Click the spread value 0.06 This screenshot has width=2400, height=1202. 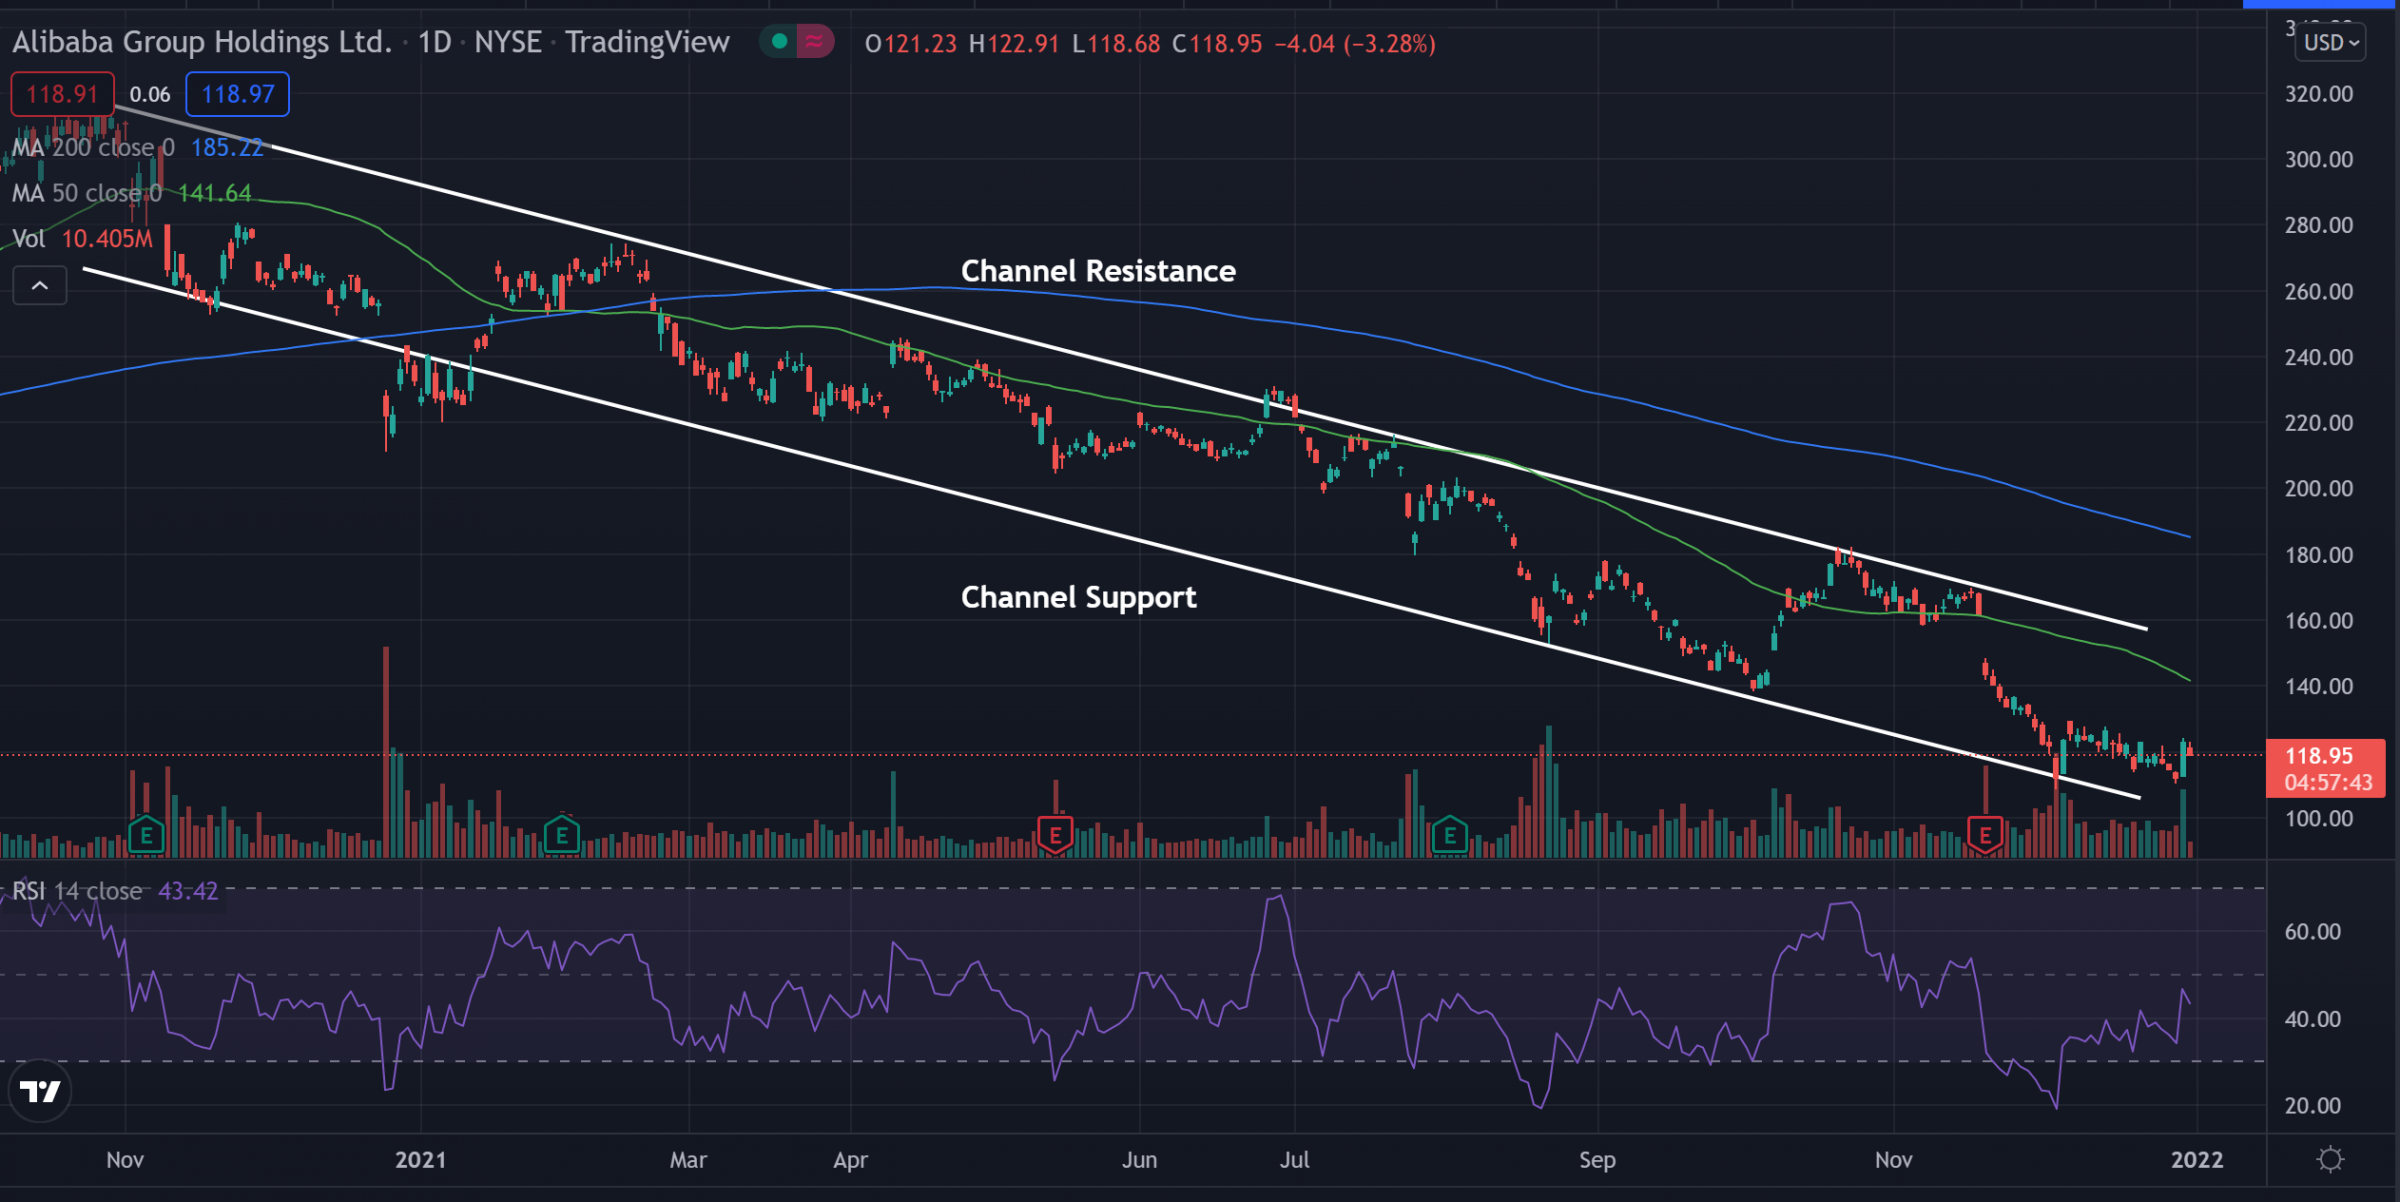pyautogui.click(x=150, y=95)
